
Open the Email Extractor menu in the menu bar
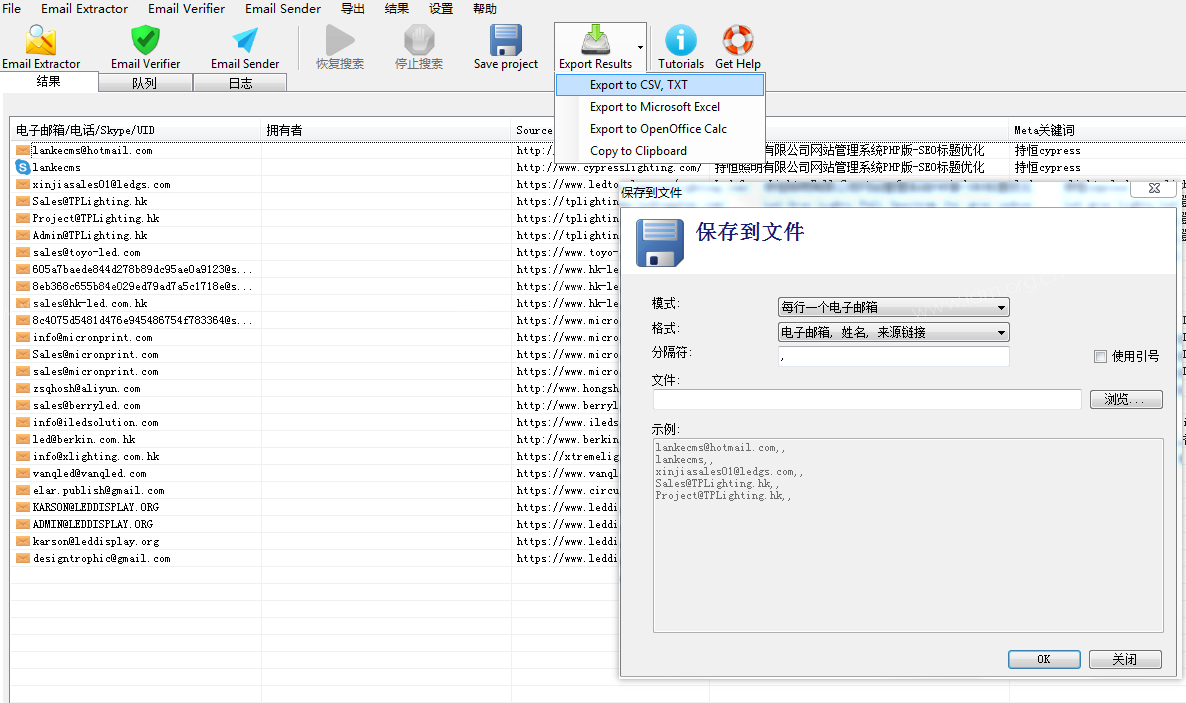click(84, 8)
